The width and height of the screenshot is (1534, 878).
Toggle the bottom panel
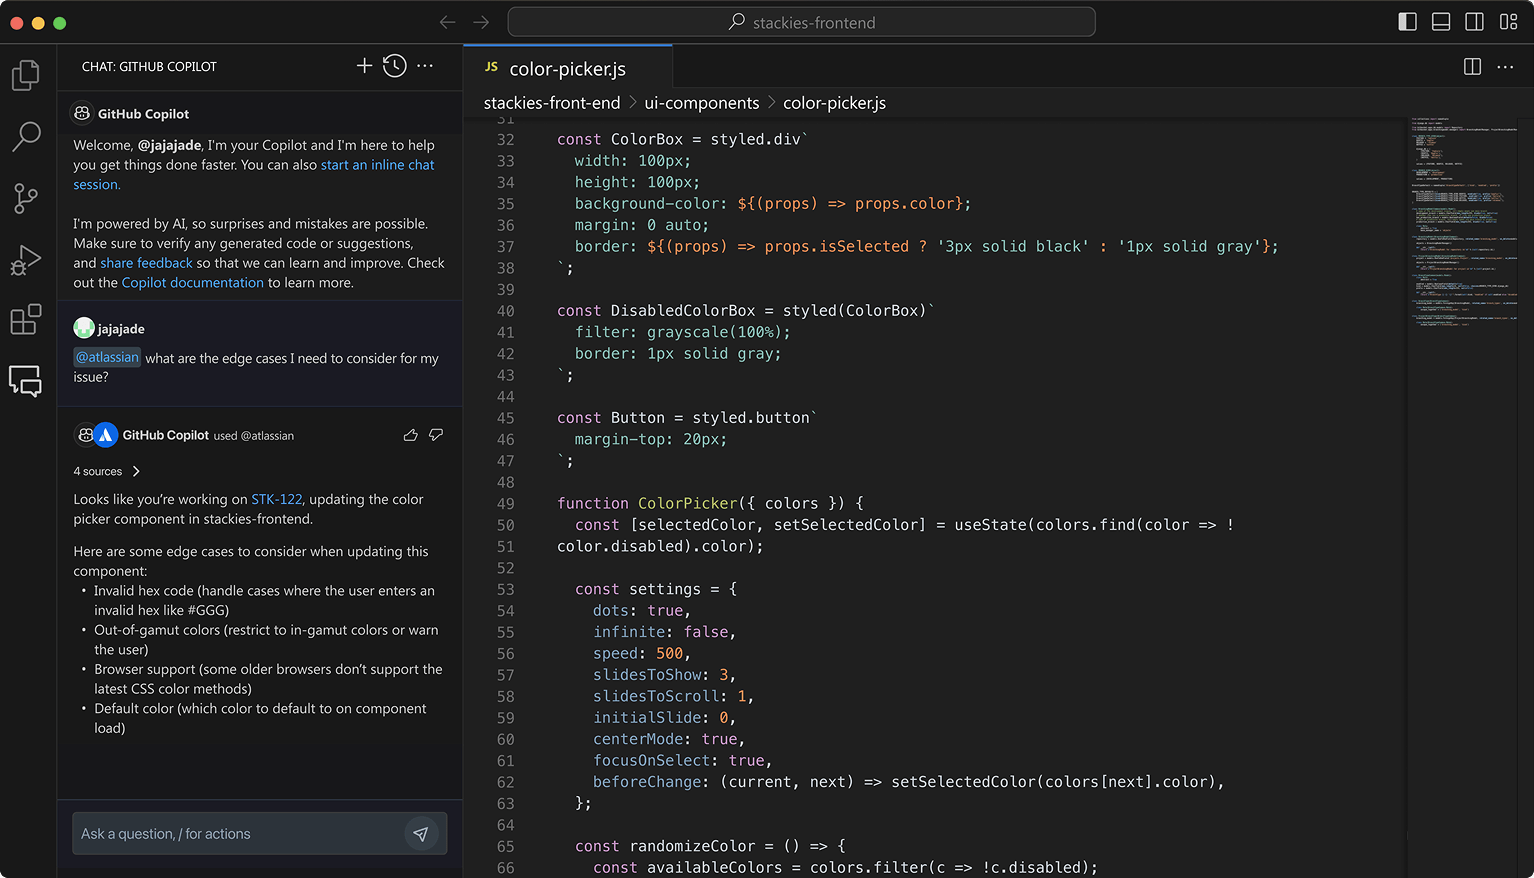pyautogui.click(x=1441, y=22)
